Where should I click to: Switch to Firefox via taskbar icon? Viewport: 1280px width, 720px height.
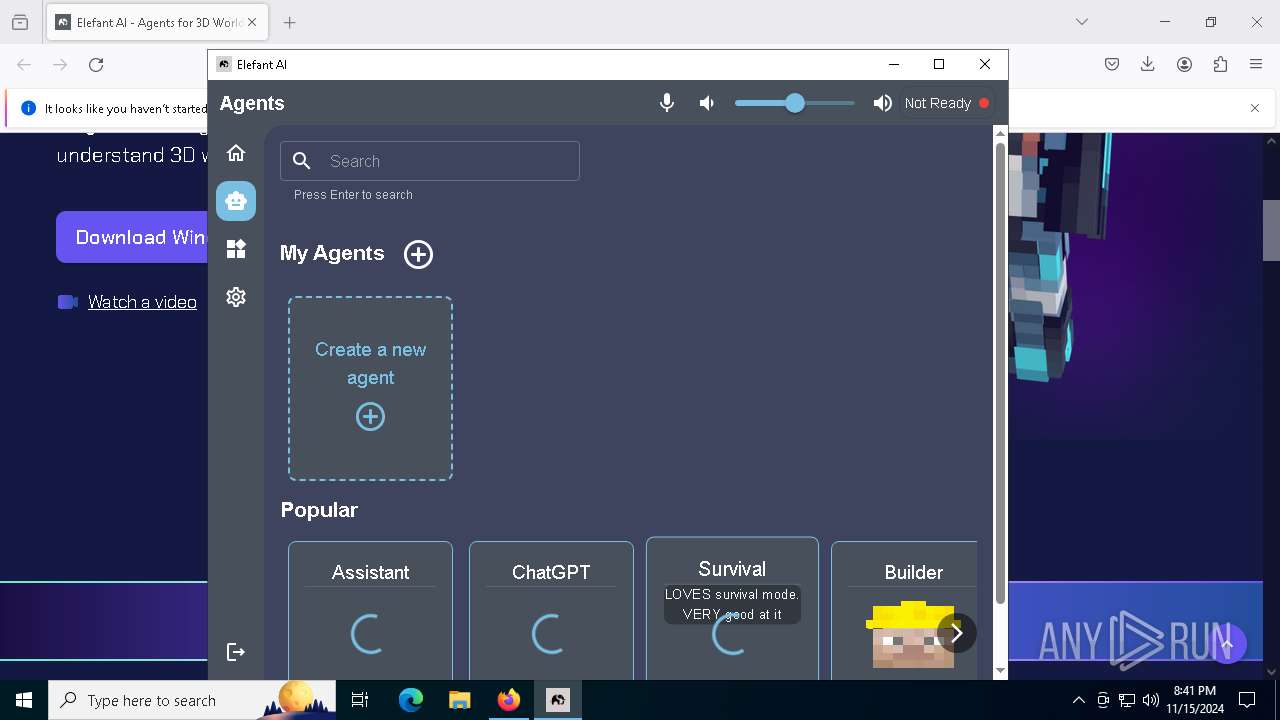click(509, 700)
